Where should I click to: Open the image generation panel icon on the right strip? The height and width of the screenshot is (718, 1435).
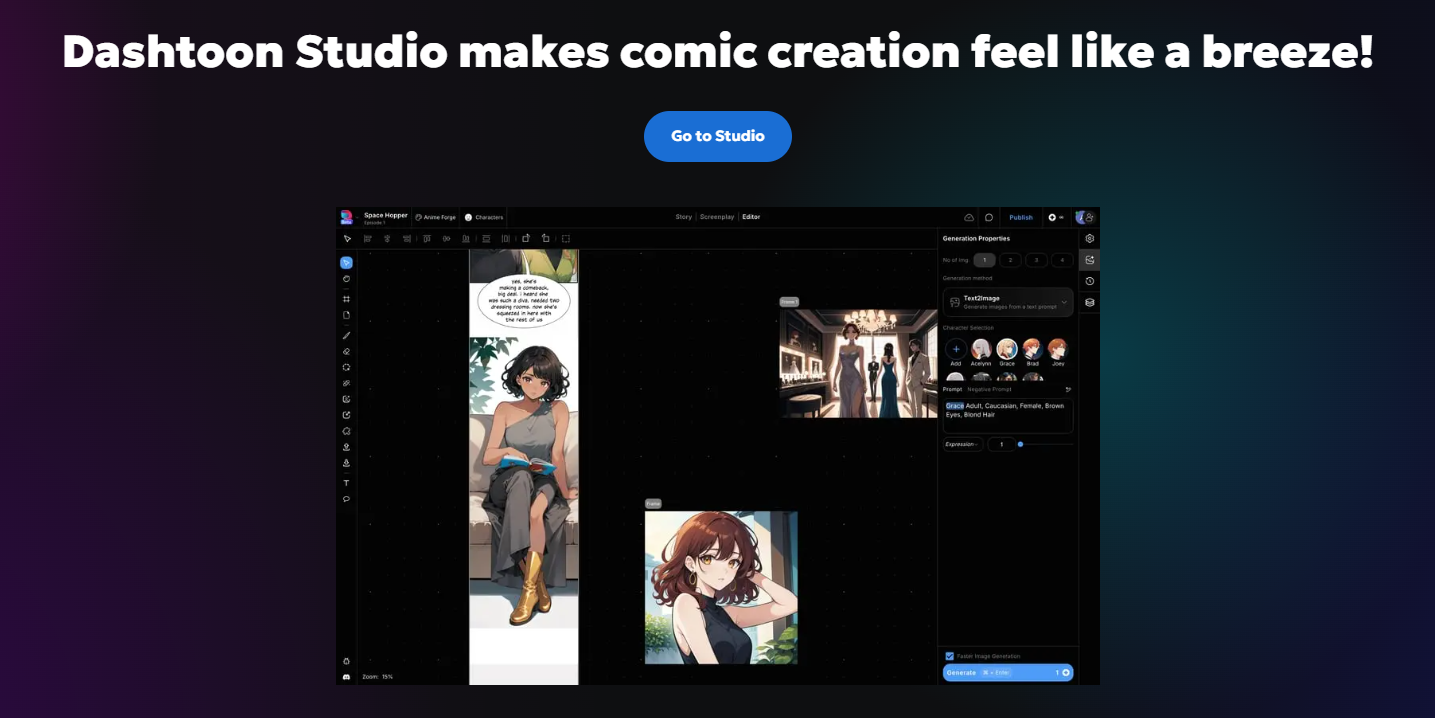click(1089, 260)
